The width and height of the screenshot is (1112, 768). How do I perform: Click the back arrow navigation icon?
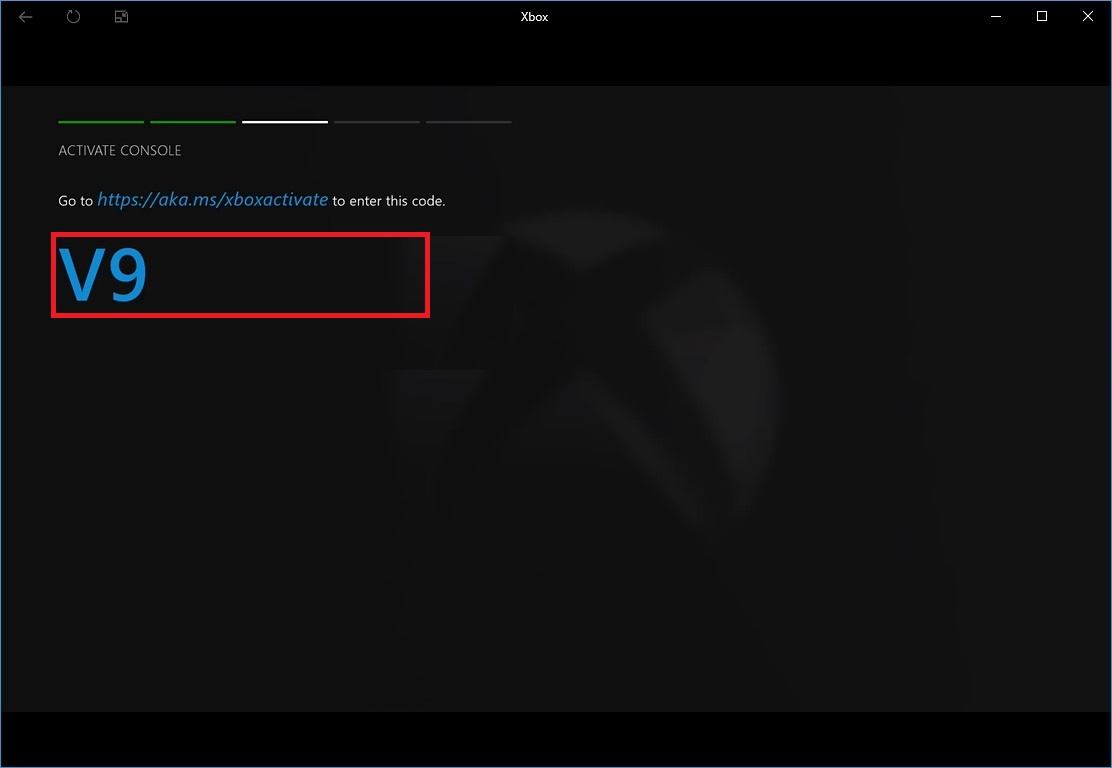tap(26, 16)
